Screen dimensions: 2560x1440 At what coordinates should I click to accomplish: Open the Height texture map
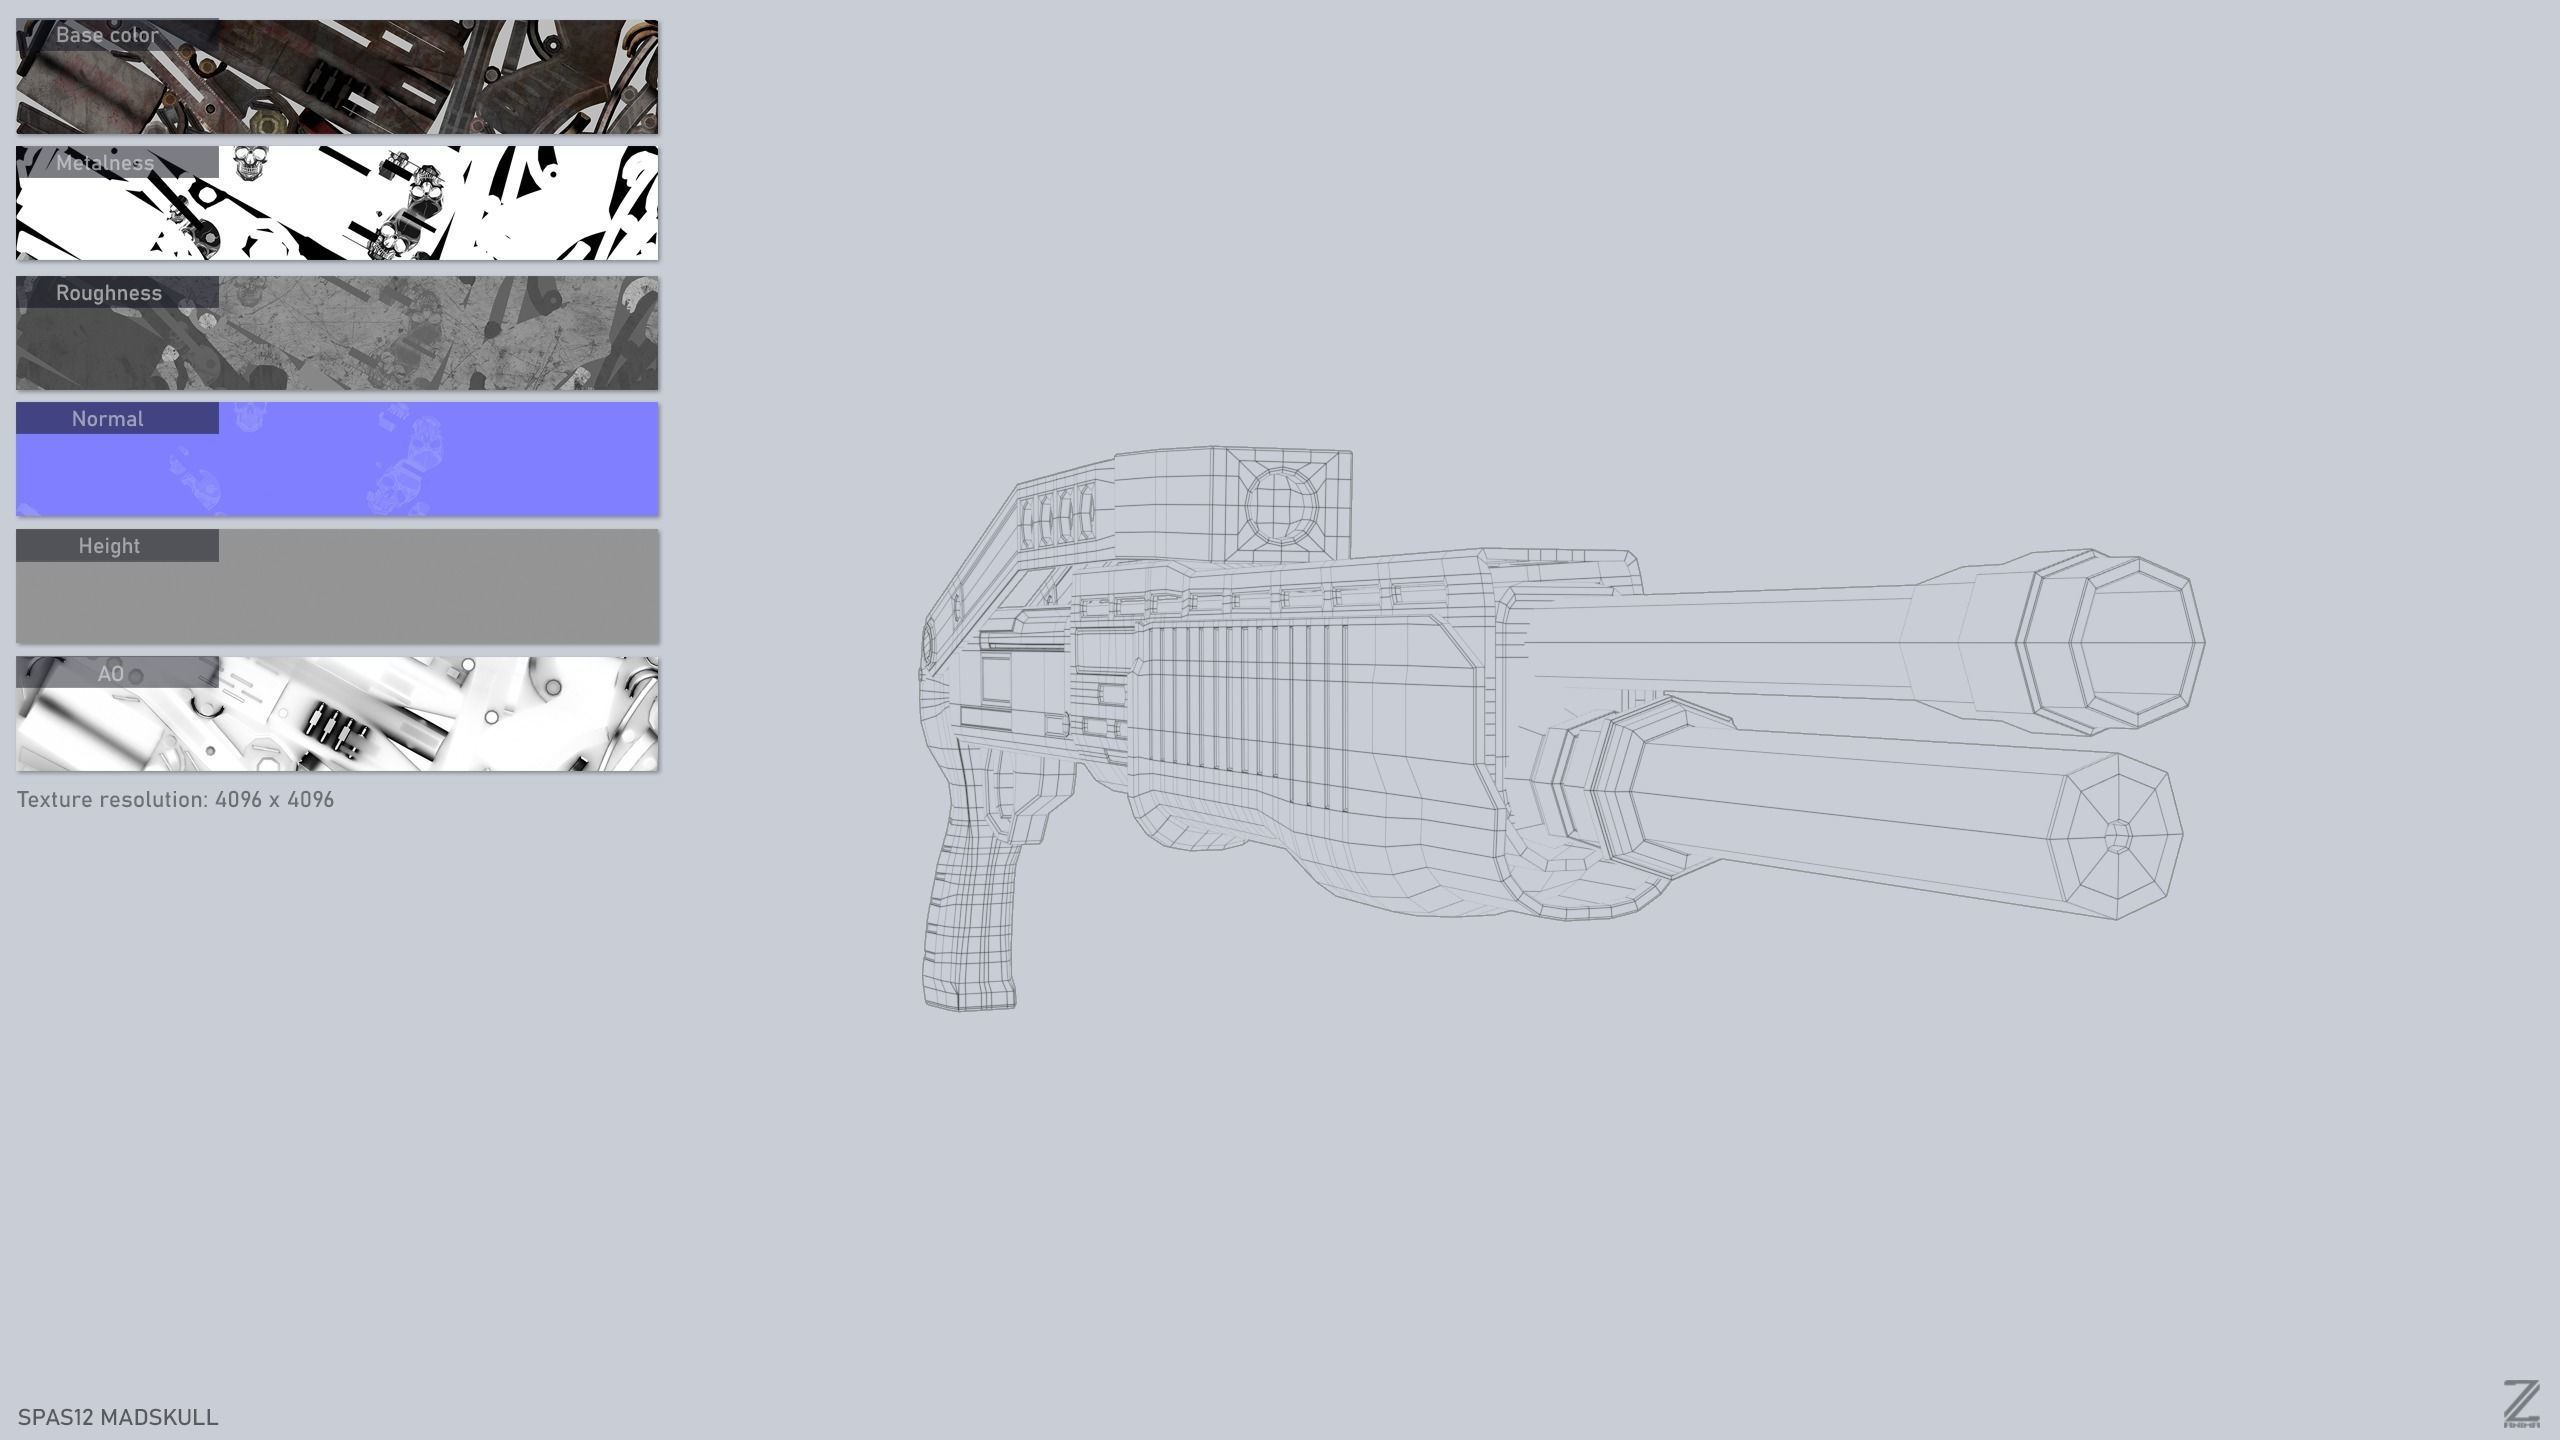pos(337,587)
